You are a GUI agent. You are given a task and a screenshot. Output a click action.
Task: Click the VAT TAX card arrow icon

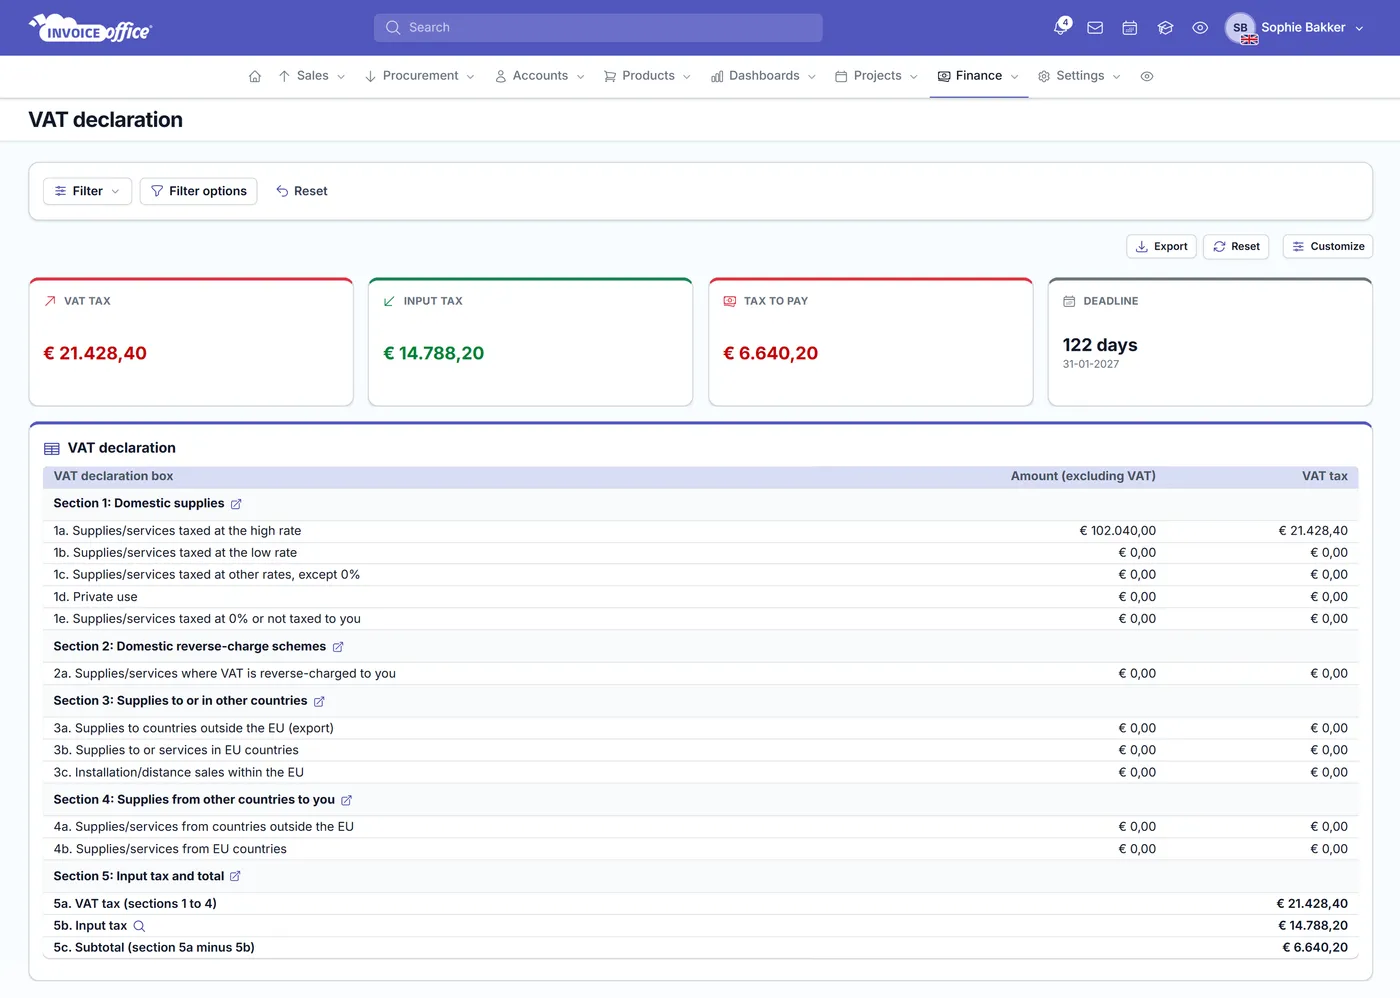(x=50, y=301)
